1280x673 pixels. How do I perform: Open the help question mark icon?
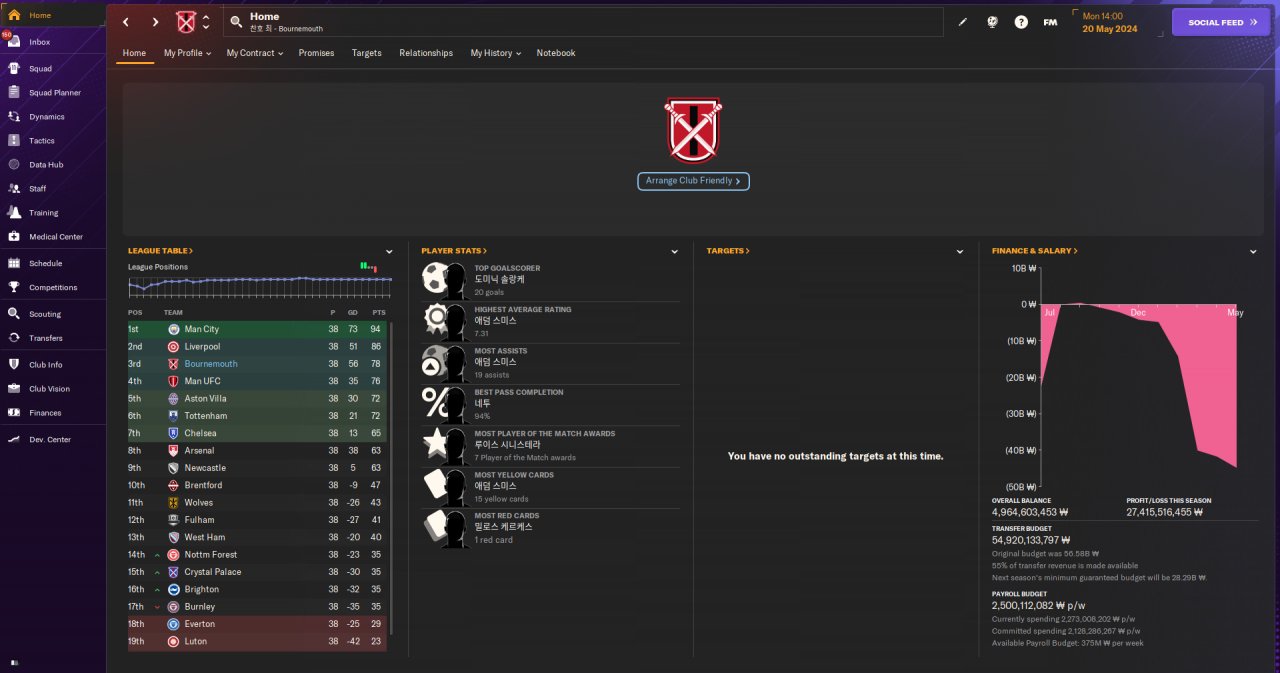[1021, 22]
